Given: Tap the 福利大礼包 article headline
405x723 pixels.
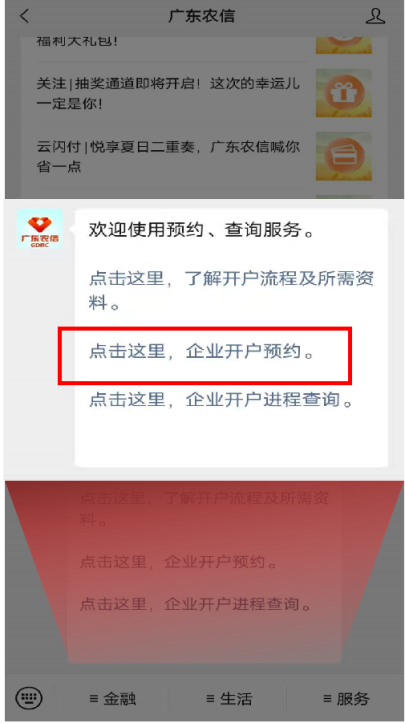Looking at the screenshot, I should click(x=77, y=42).
